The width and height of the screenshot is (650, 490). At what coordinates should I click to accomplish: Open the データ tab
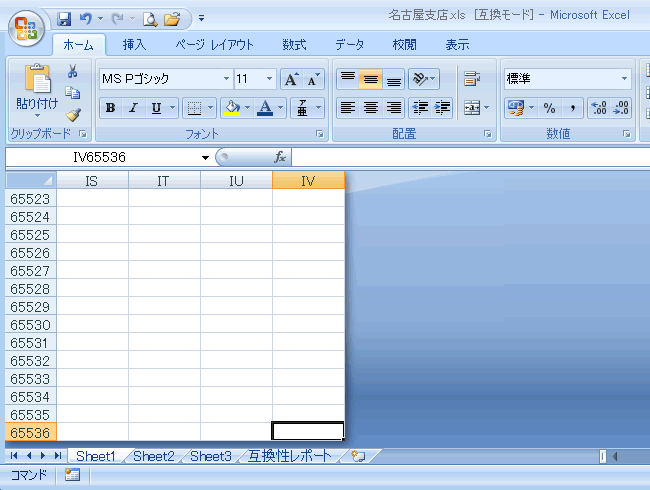pyautogui.click(x=349, y=45)
